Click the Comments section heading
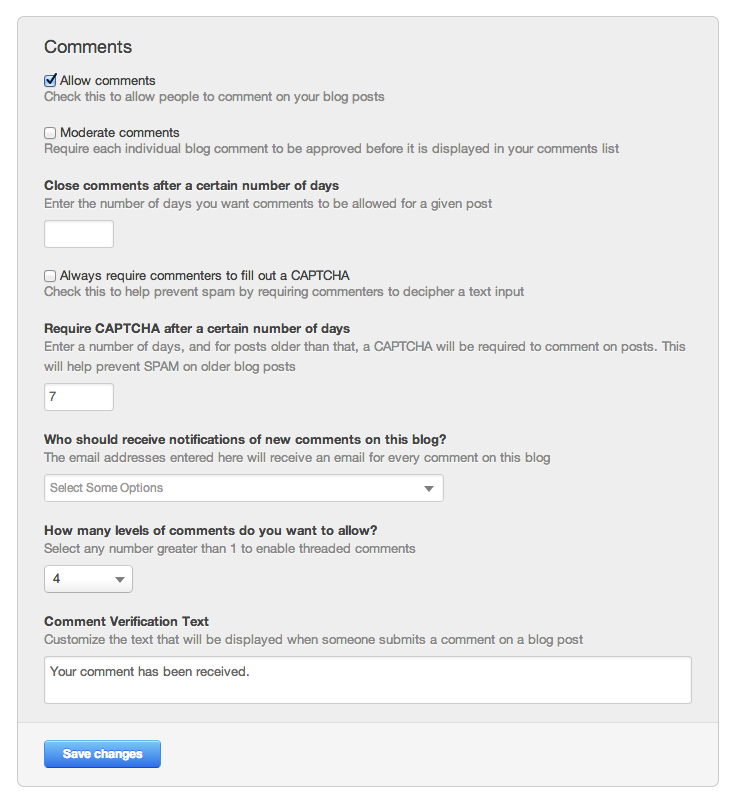Image resolution: width=735 pixels, height=802 pixels. click(88, 47)
